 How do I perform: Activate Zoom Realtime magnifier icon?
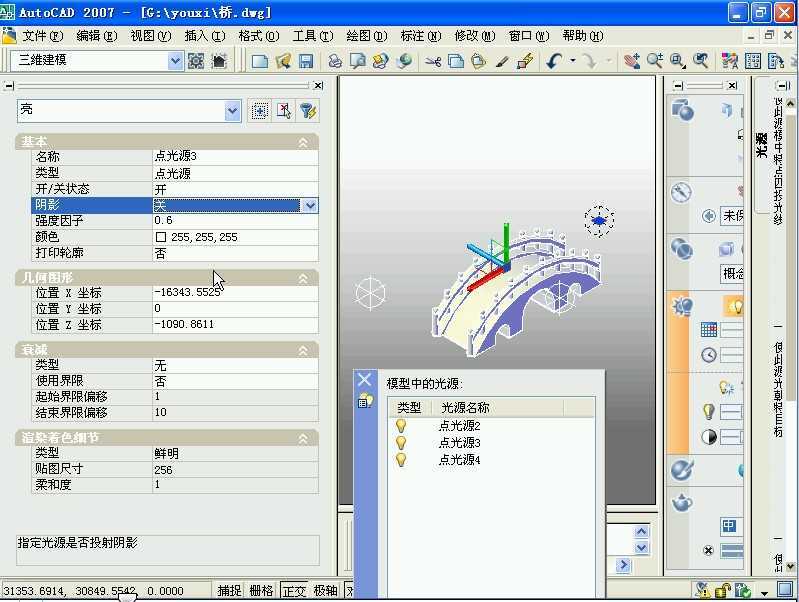655,61
